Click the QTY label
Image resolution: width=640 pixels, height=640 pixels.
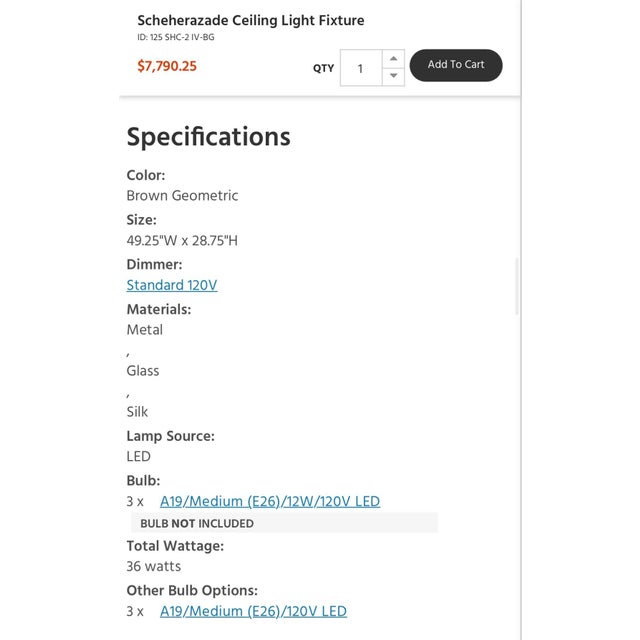click(x=323, y=68)
